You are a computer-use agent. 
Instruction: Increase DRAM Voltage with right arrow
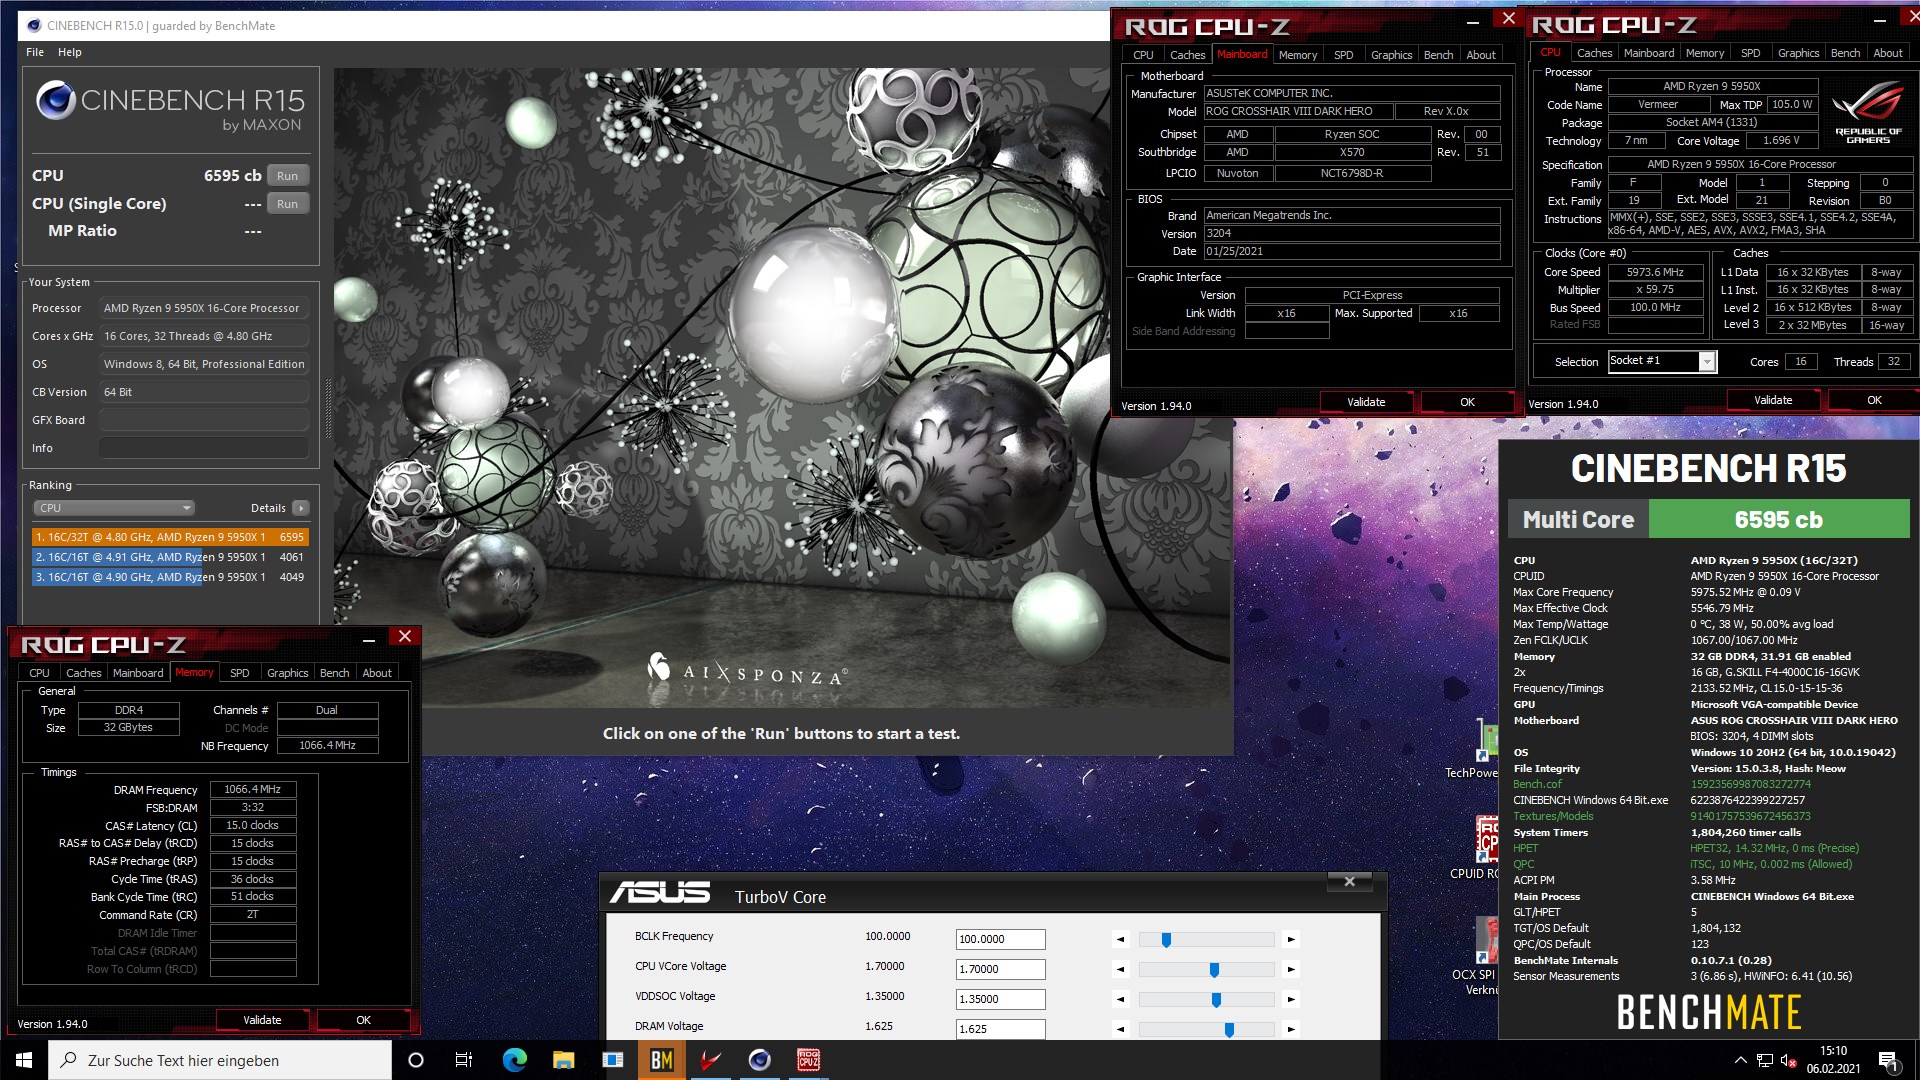1291,1029
